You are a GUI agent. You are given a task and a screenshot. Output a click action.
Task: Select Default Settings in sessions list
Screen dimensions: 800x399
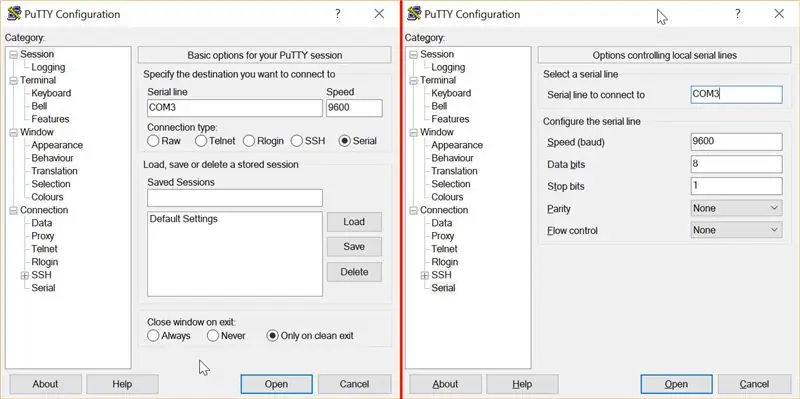pos(184,219)
